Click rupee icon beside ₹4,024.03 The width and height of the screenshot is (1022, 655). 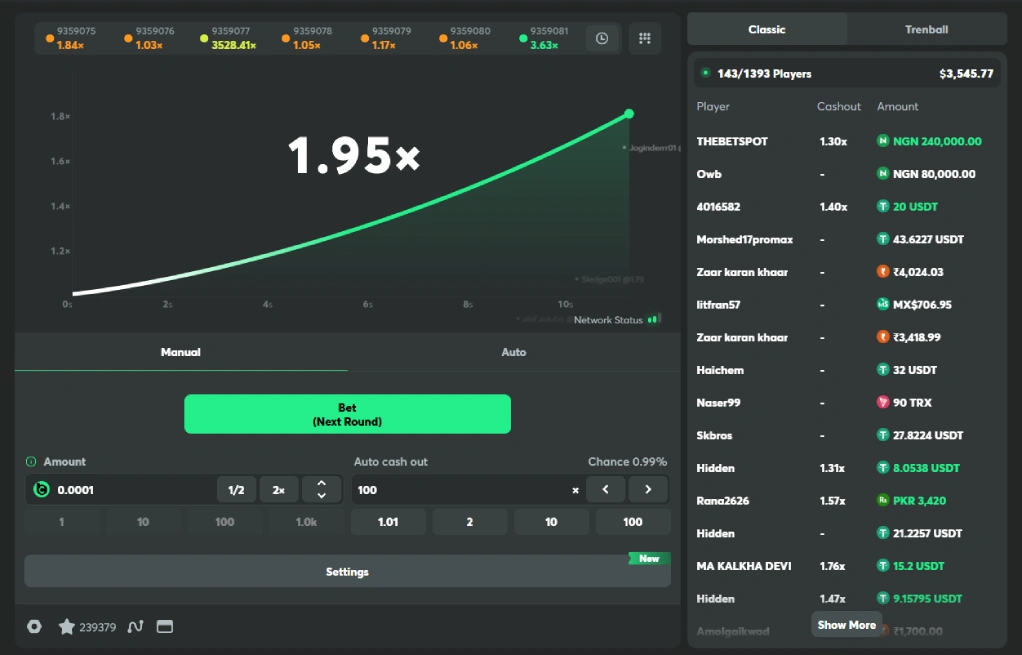[883, 271]
